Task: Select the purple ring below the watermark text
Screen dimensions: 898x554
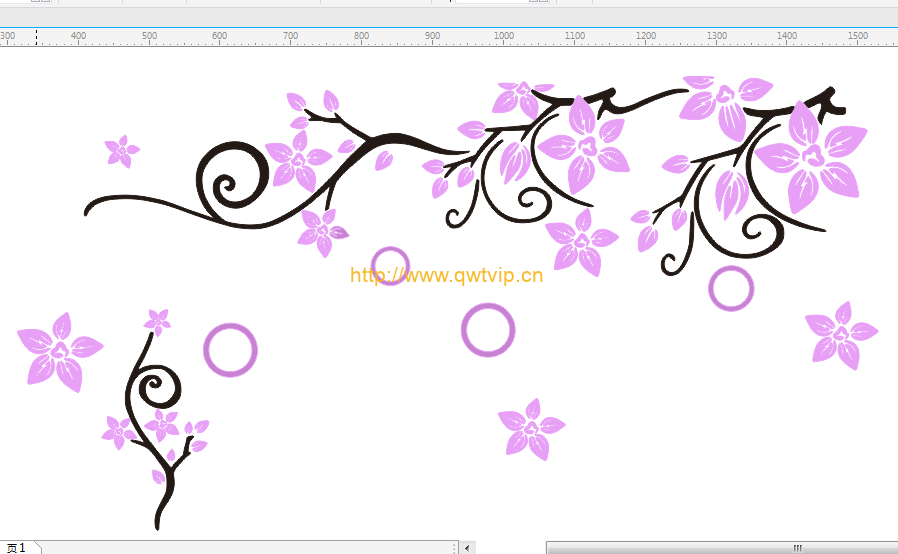Action: (x=488, y=330)
